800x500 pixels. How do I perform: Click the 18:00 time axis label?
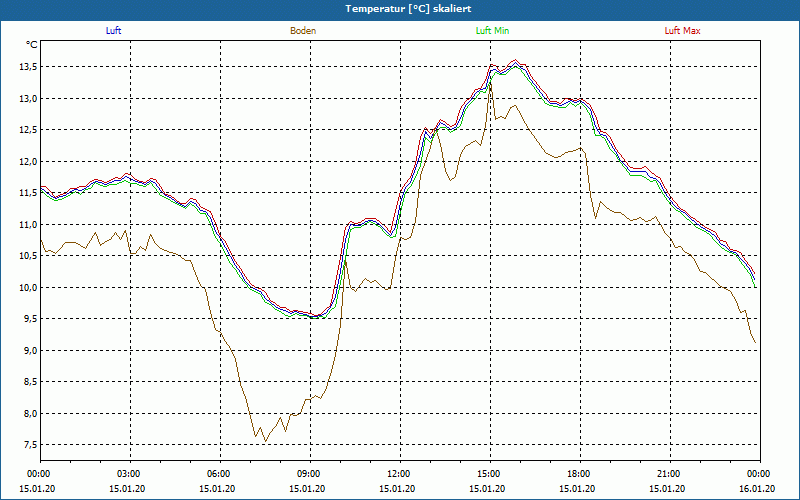pyautogui.click(x=580, y=474)
